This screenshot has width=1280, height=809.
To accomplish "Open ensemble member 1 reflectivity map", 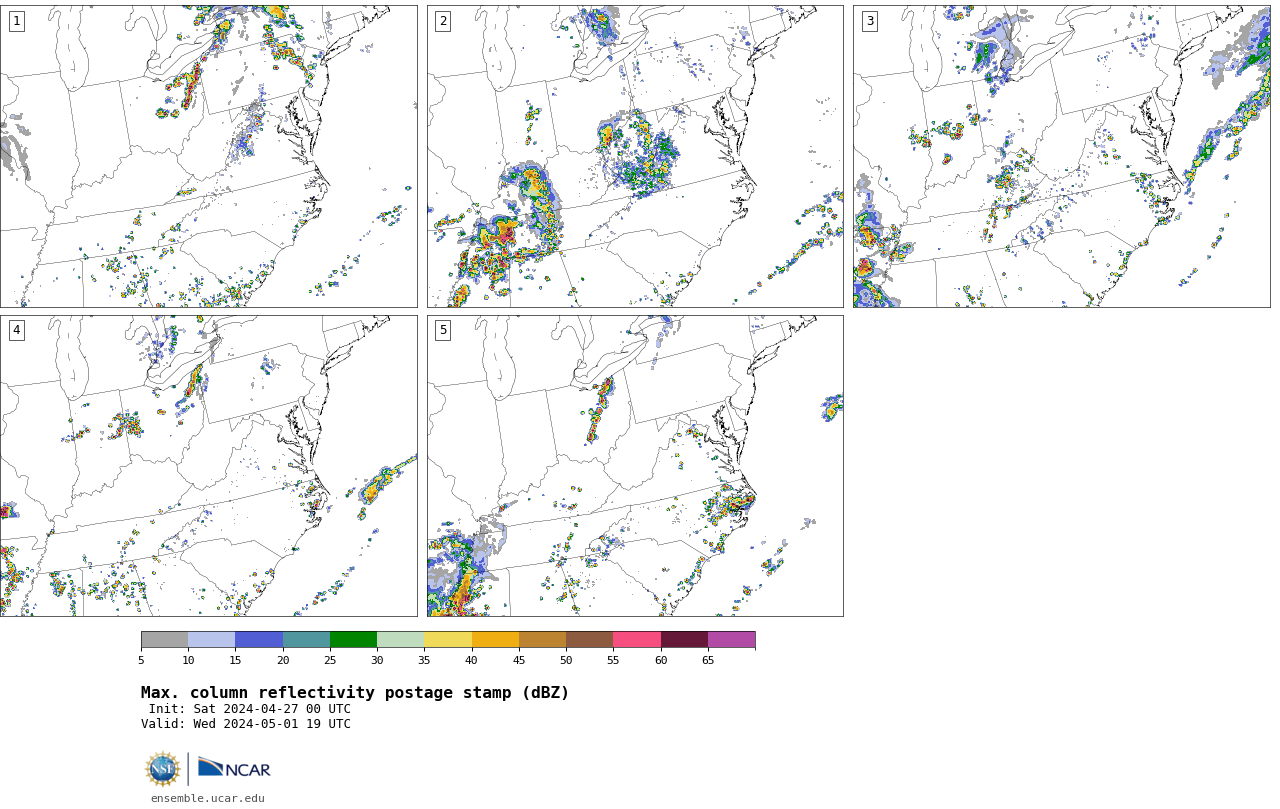I will [208, 156].
